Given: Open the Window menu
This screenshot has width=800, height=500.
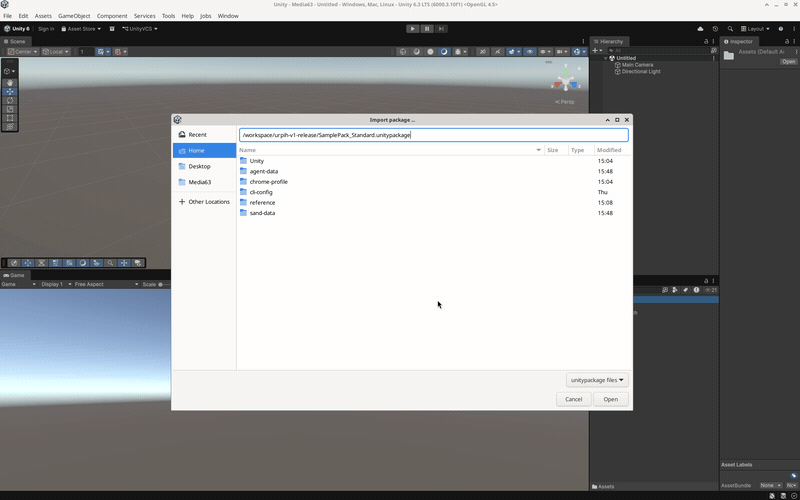Looking at the screenshot, I should pyautogui.click(x=228, y=16).
